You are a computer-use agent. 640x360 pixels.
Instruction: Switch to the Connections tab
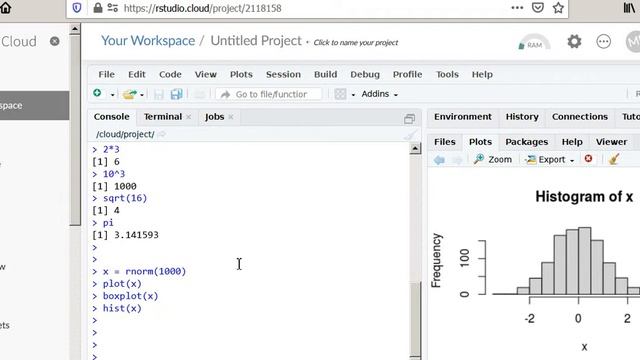coord(580,117)
